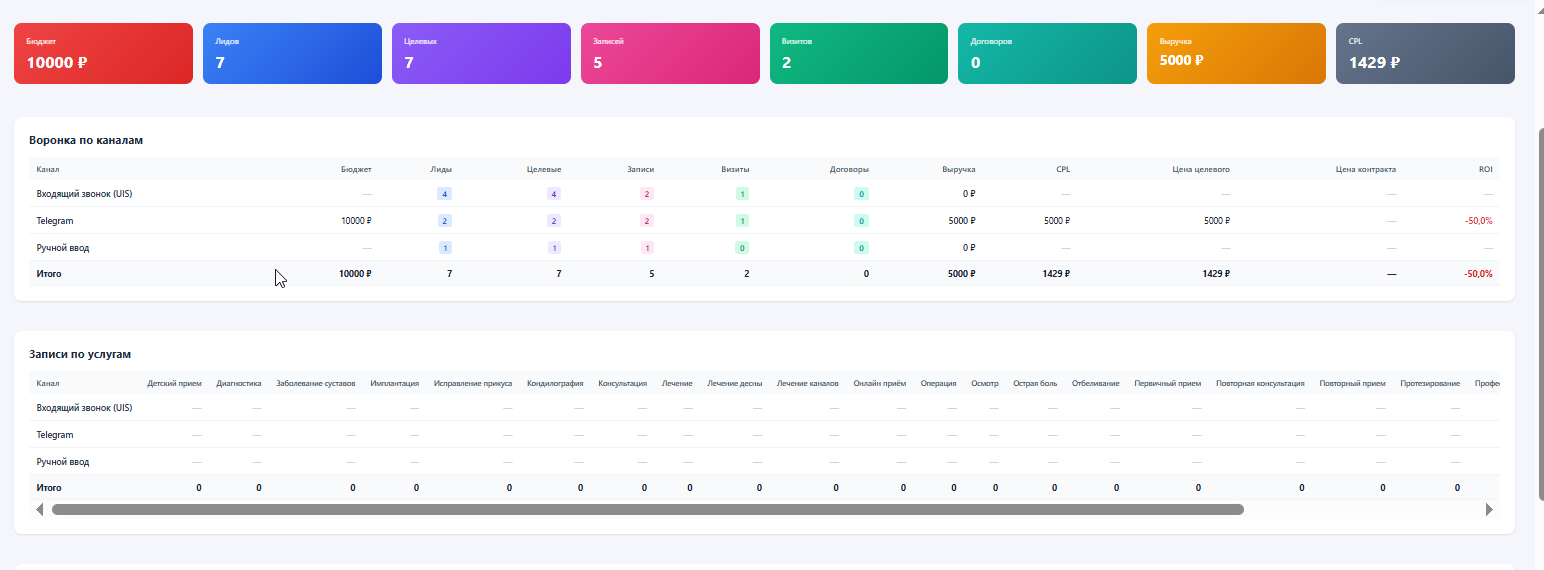Click the horizontal scrollbar thumb in services table
The image size is (1544, 570).
[x=647, y=510]
